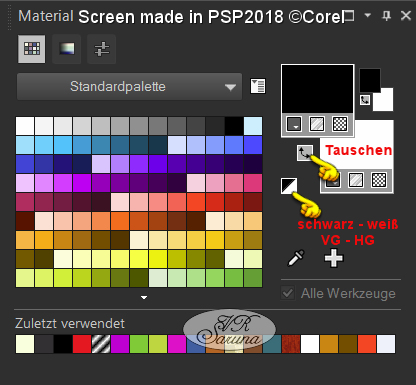Select the eyedropper sample color tool
This screenshot has height=385, width=416.
point(296,258)
